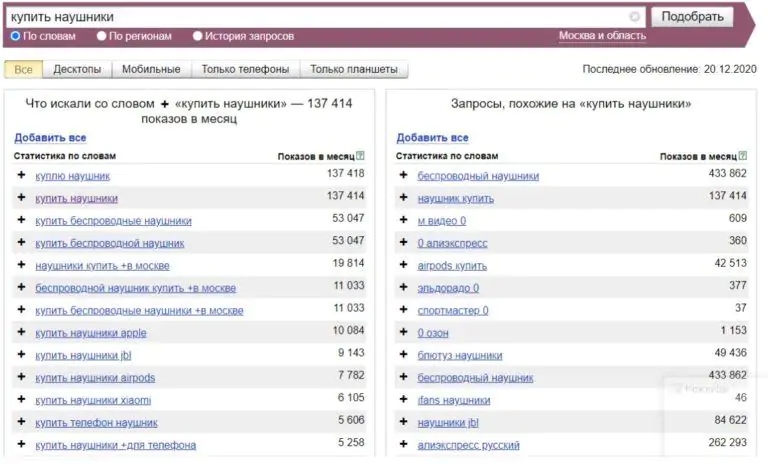Add 'купить наушники jbl' via plus icon
768x464 pixels.
pos(21,354)
